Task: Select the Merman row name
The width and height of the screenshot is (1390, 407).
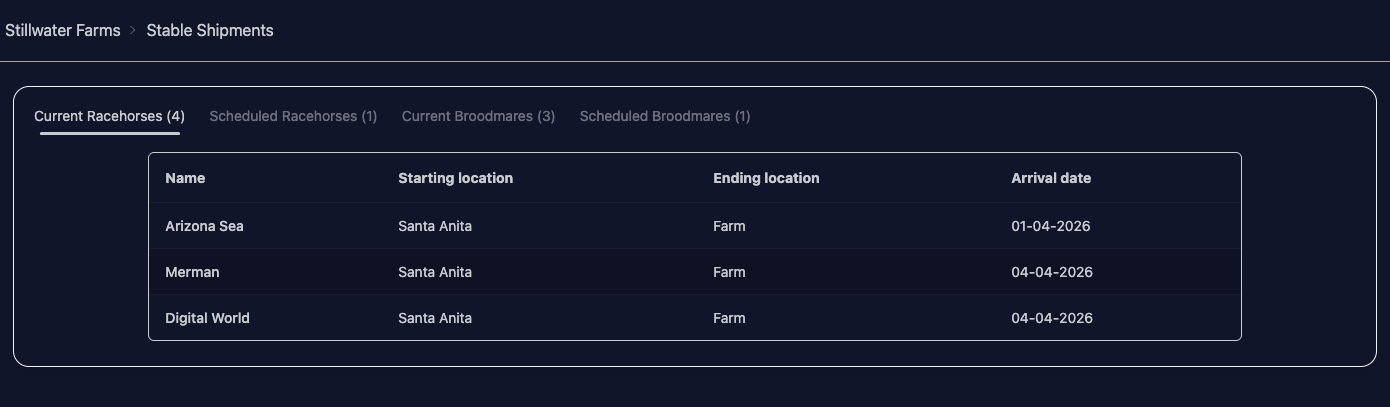Action: (192, 272)
